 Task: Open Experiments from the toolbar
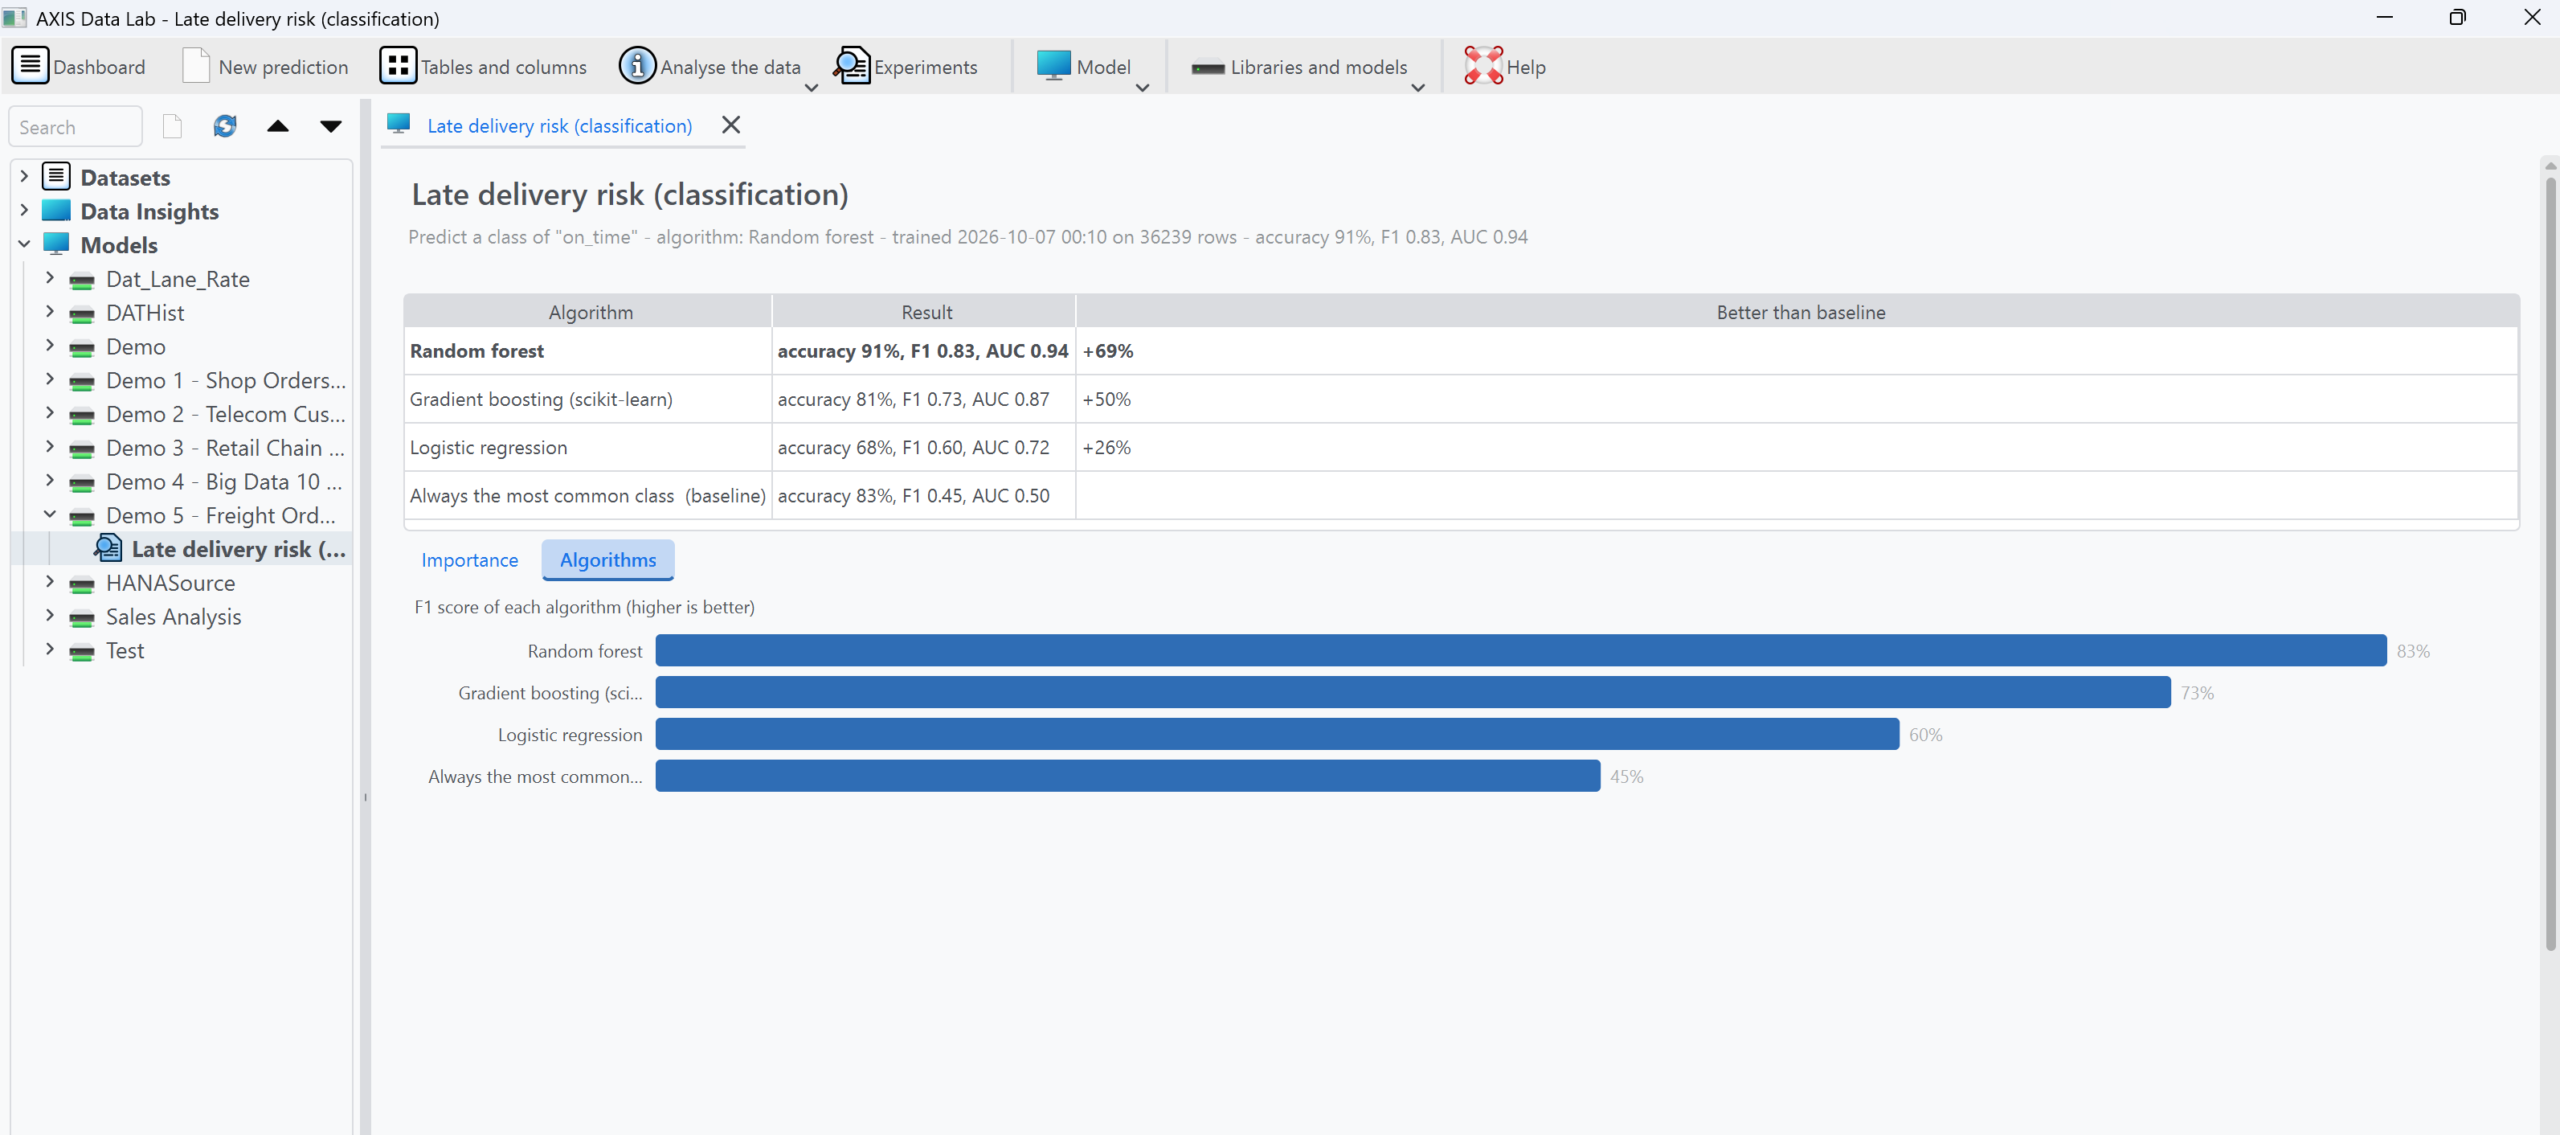(x=906, y=66)
